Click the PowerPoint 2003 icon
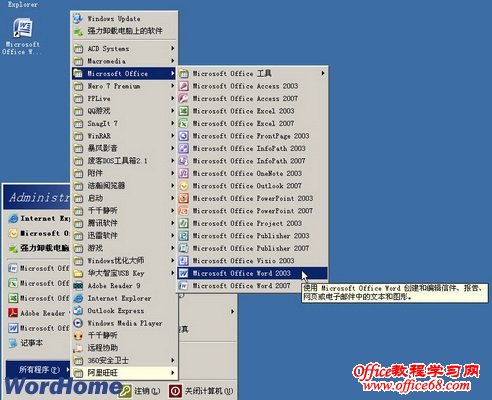 click(x=184, y=198)
